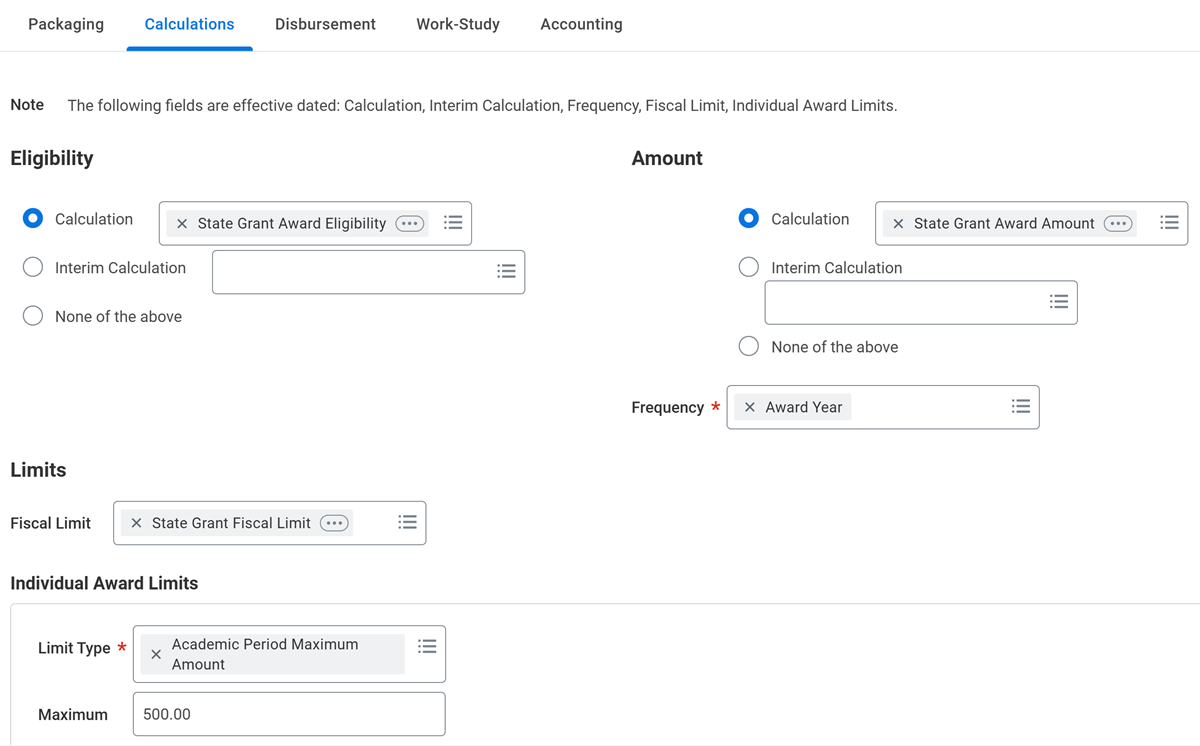The height and width of the screenshot is (746, 1200).
Task: Open prompt list icon for Eligibility Interim Calculation
Action: pos(507,271)
